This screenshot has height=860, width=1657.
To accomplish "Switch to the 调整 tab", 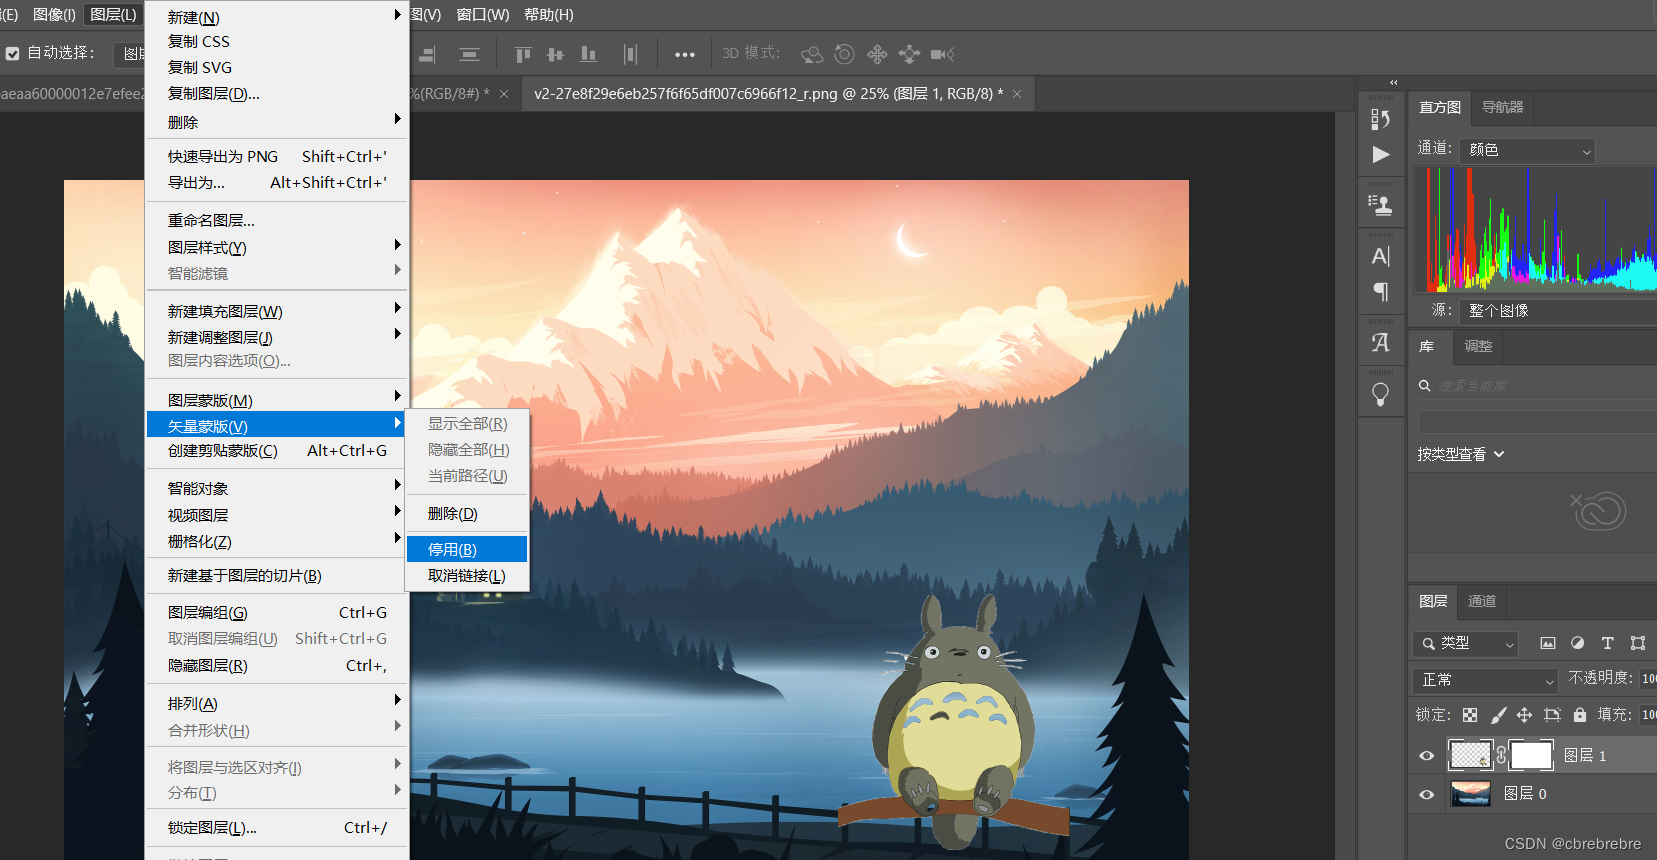I will click(1478, 346).
